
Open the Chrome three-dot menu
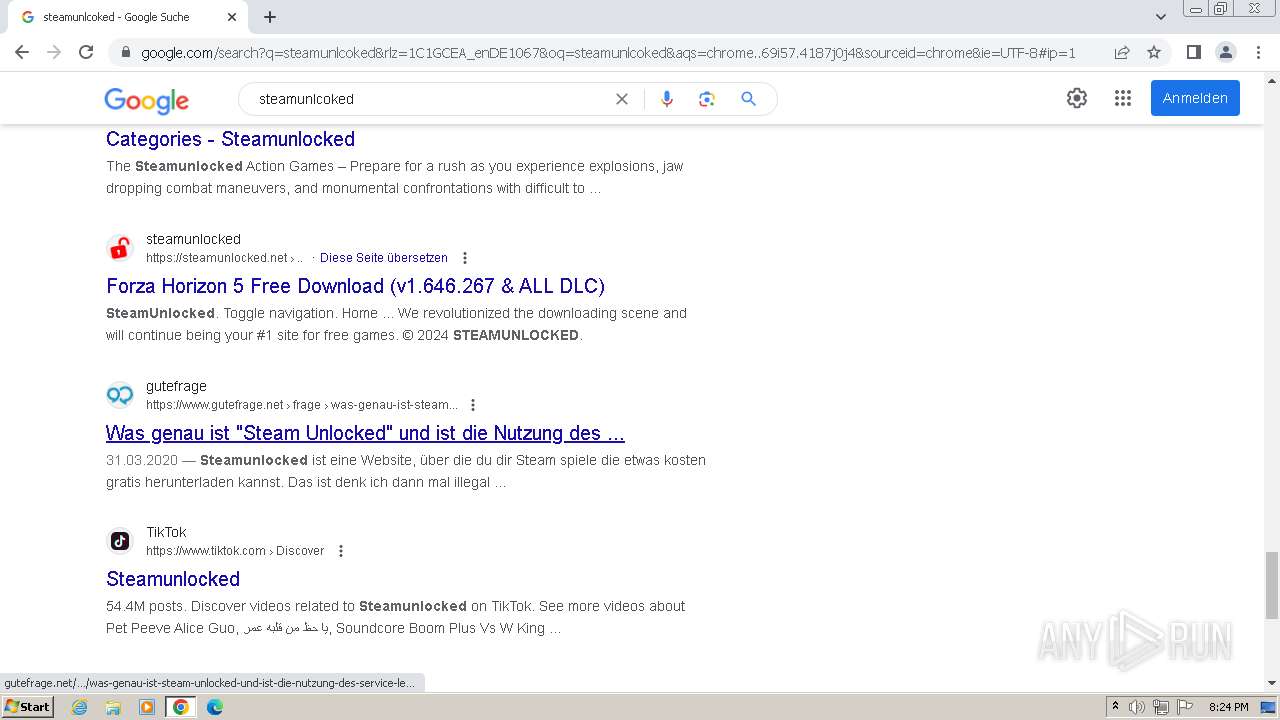tap(1258, 52)
